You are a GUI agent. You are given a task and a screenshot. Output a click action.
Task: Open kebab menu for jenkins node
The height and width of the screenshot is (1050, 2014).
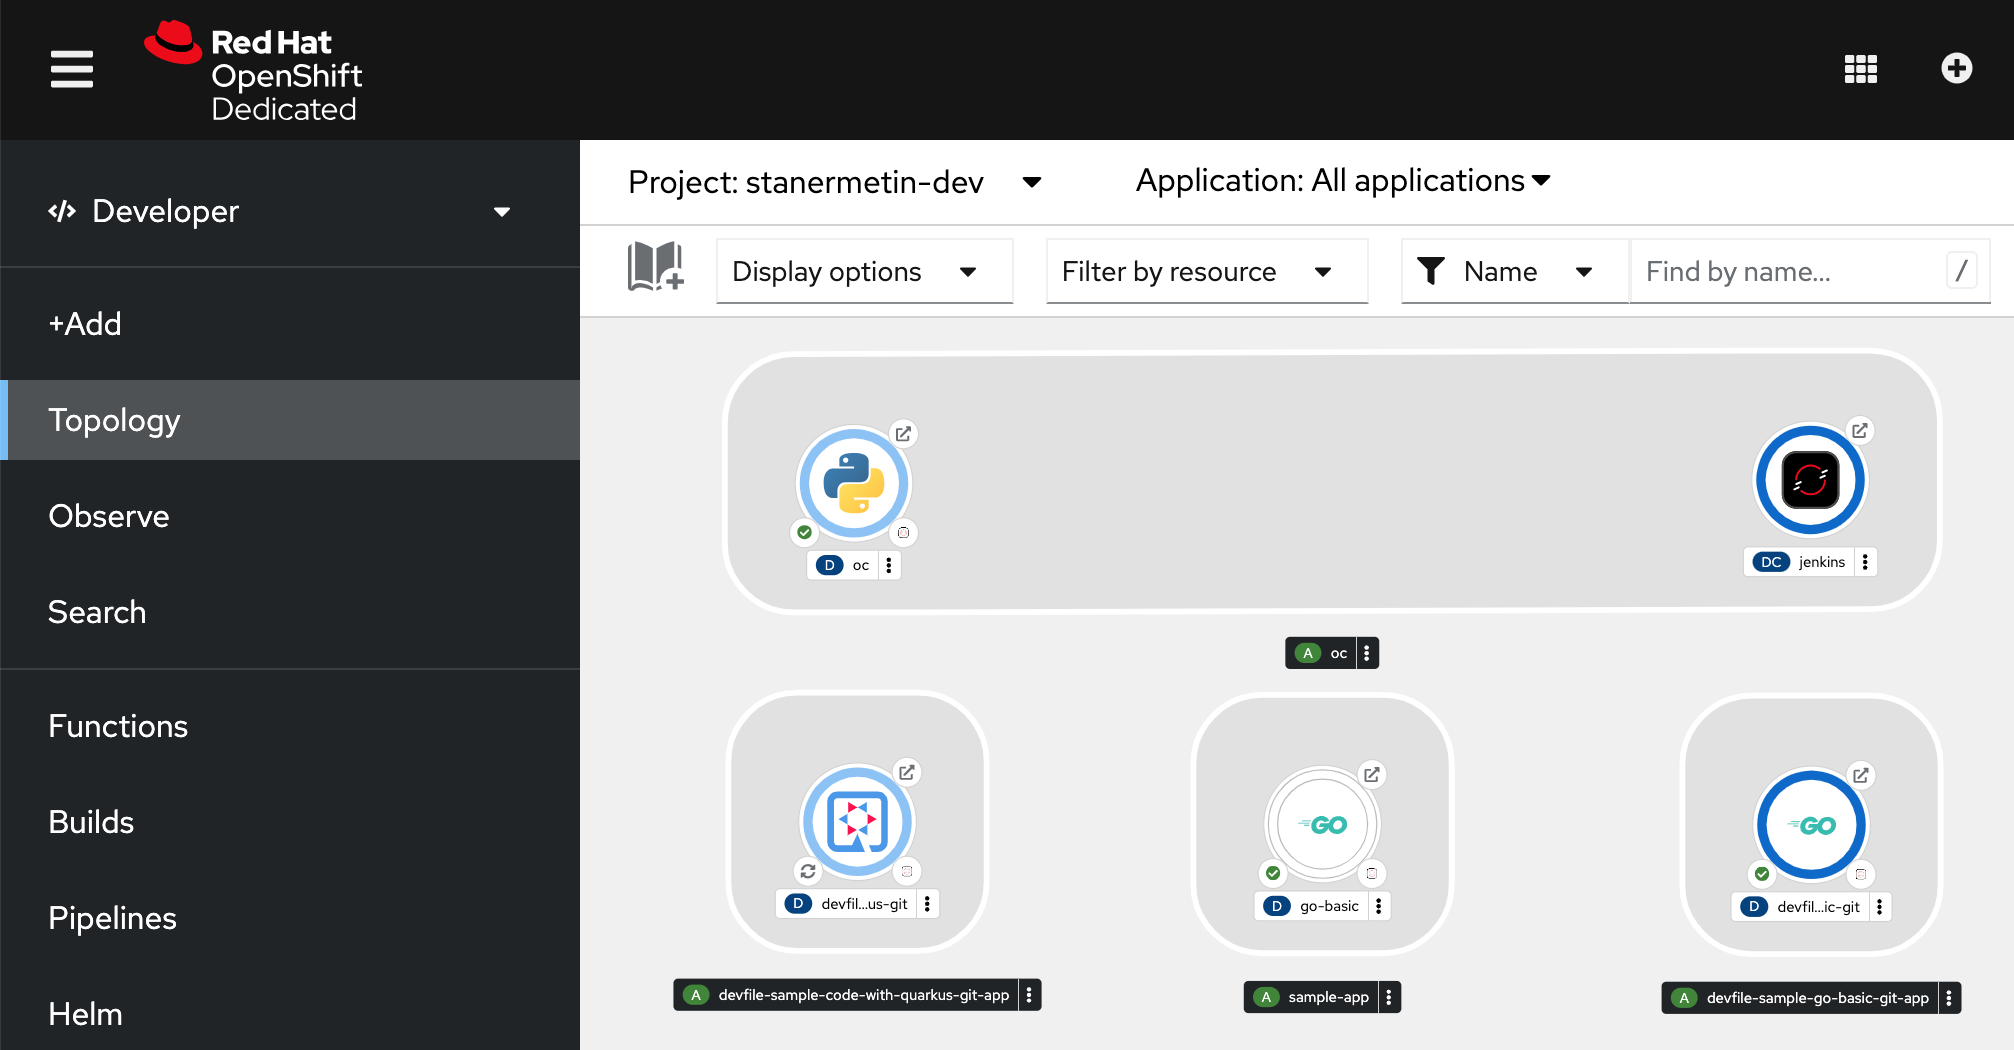(x=1865, y=562)
